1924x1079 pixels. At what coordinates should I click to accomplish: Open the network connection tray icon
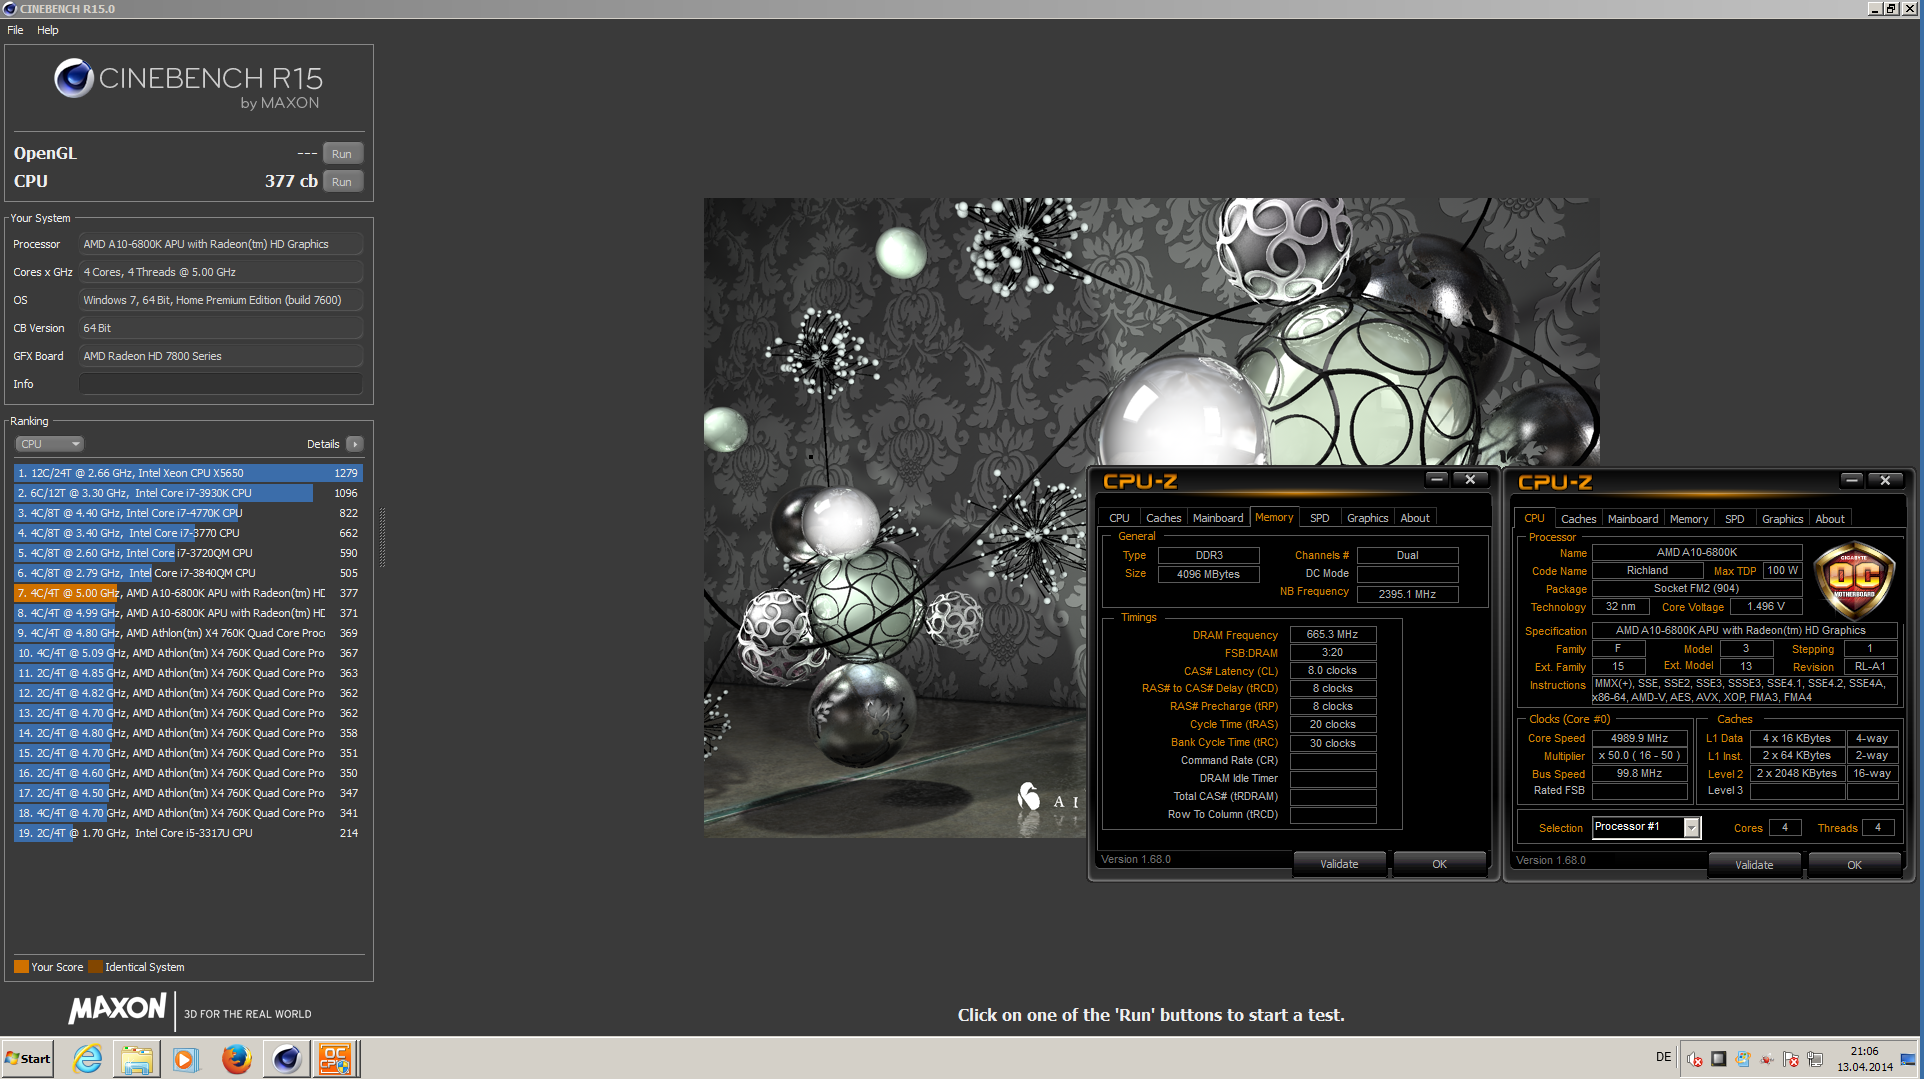(x=1815, y=1059)
